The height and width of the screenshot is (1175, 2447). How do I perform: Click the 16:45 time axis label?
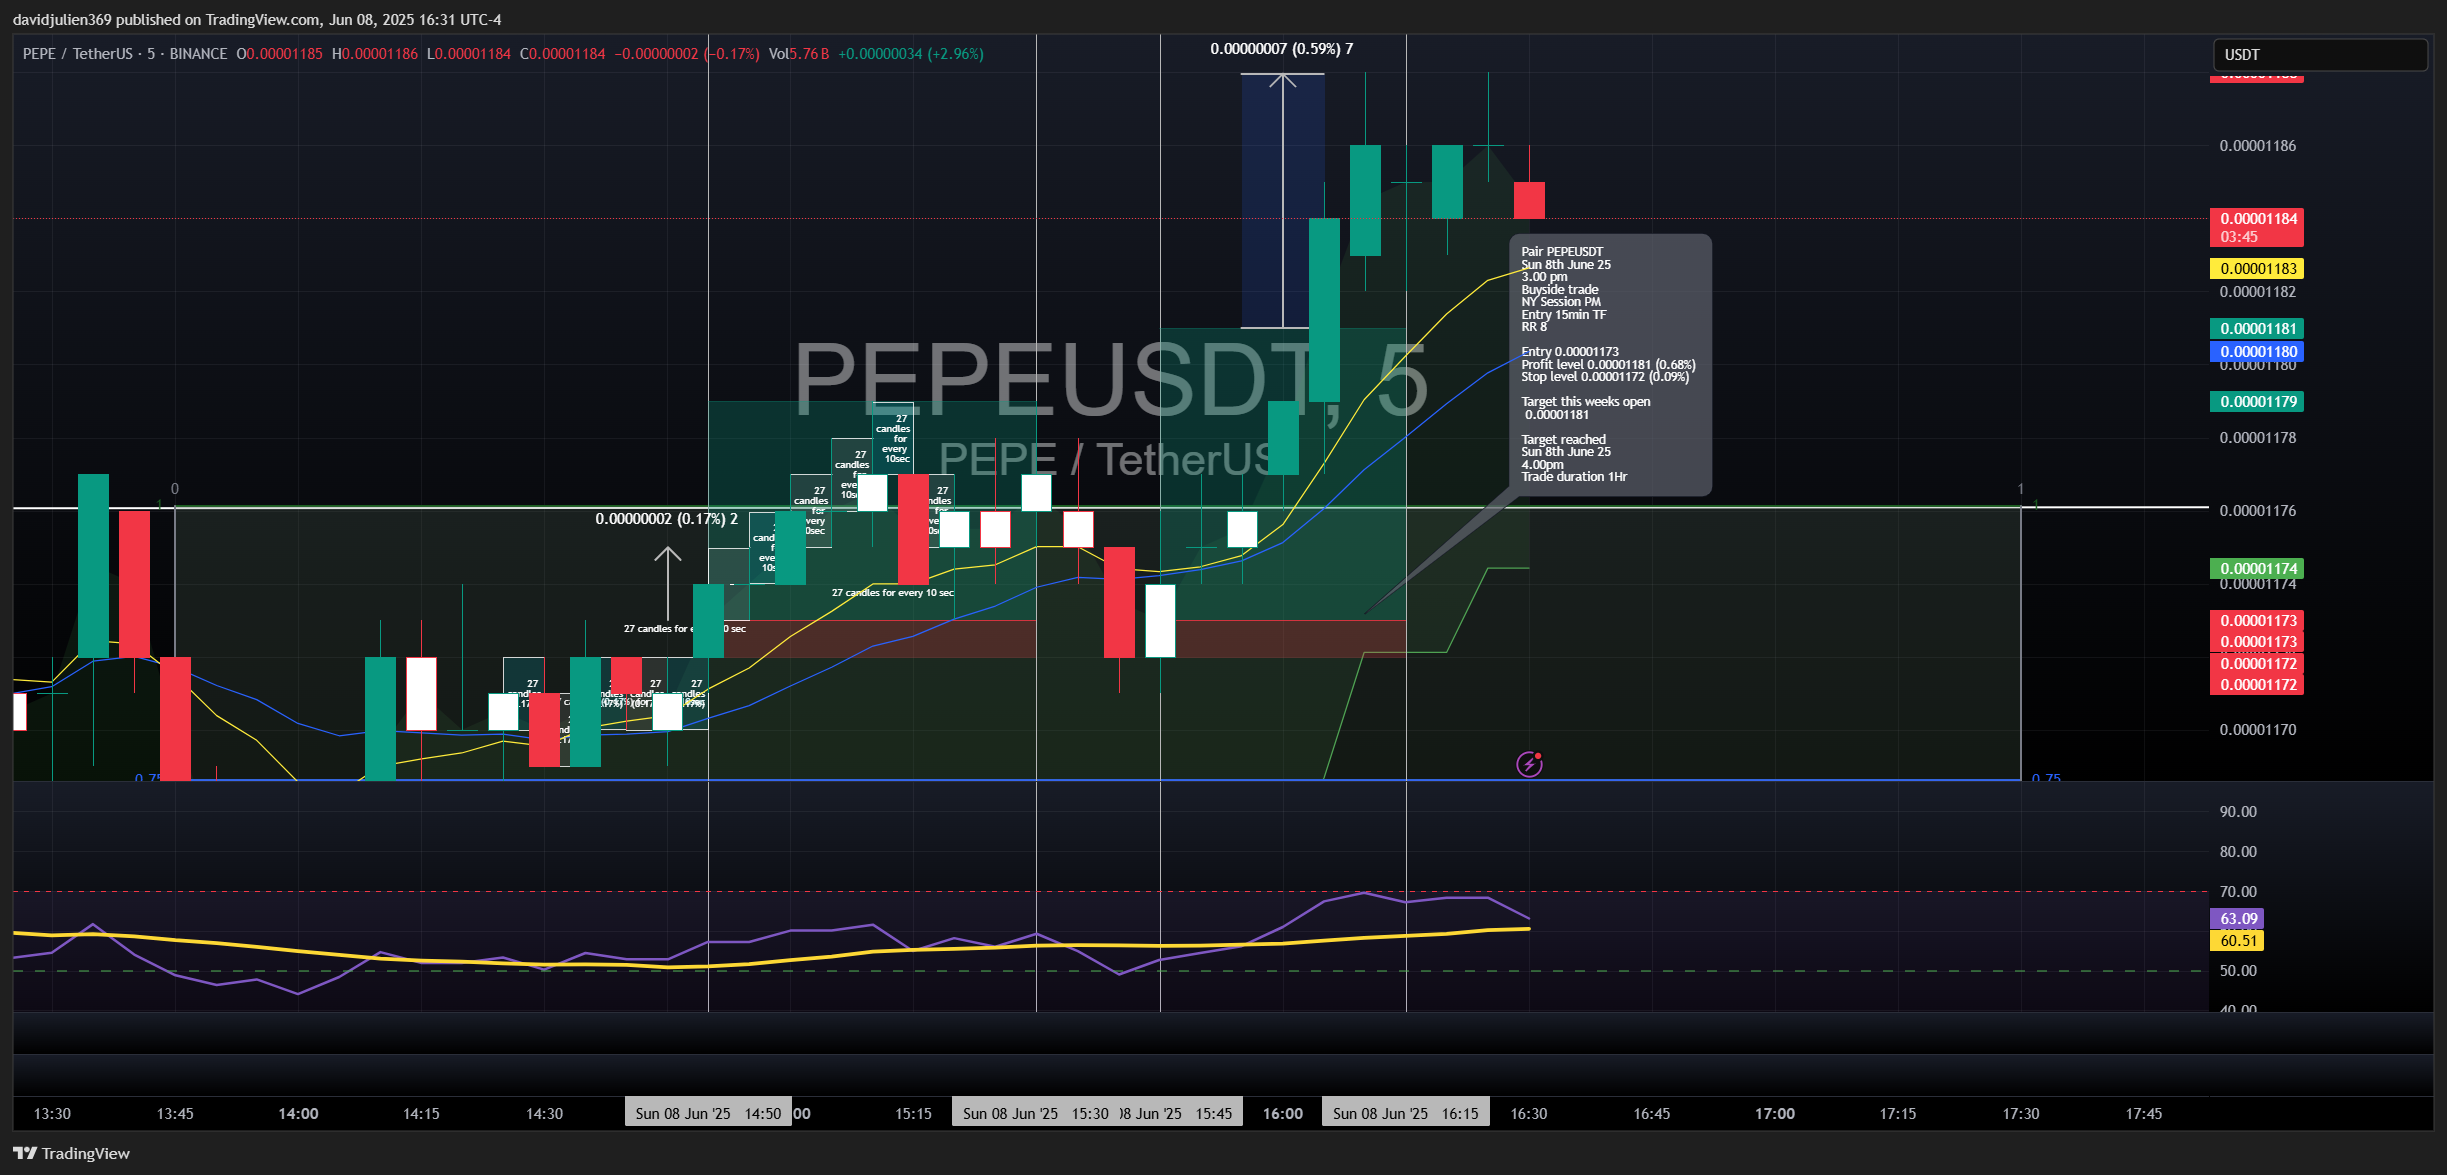[x=1652, y=1114]
